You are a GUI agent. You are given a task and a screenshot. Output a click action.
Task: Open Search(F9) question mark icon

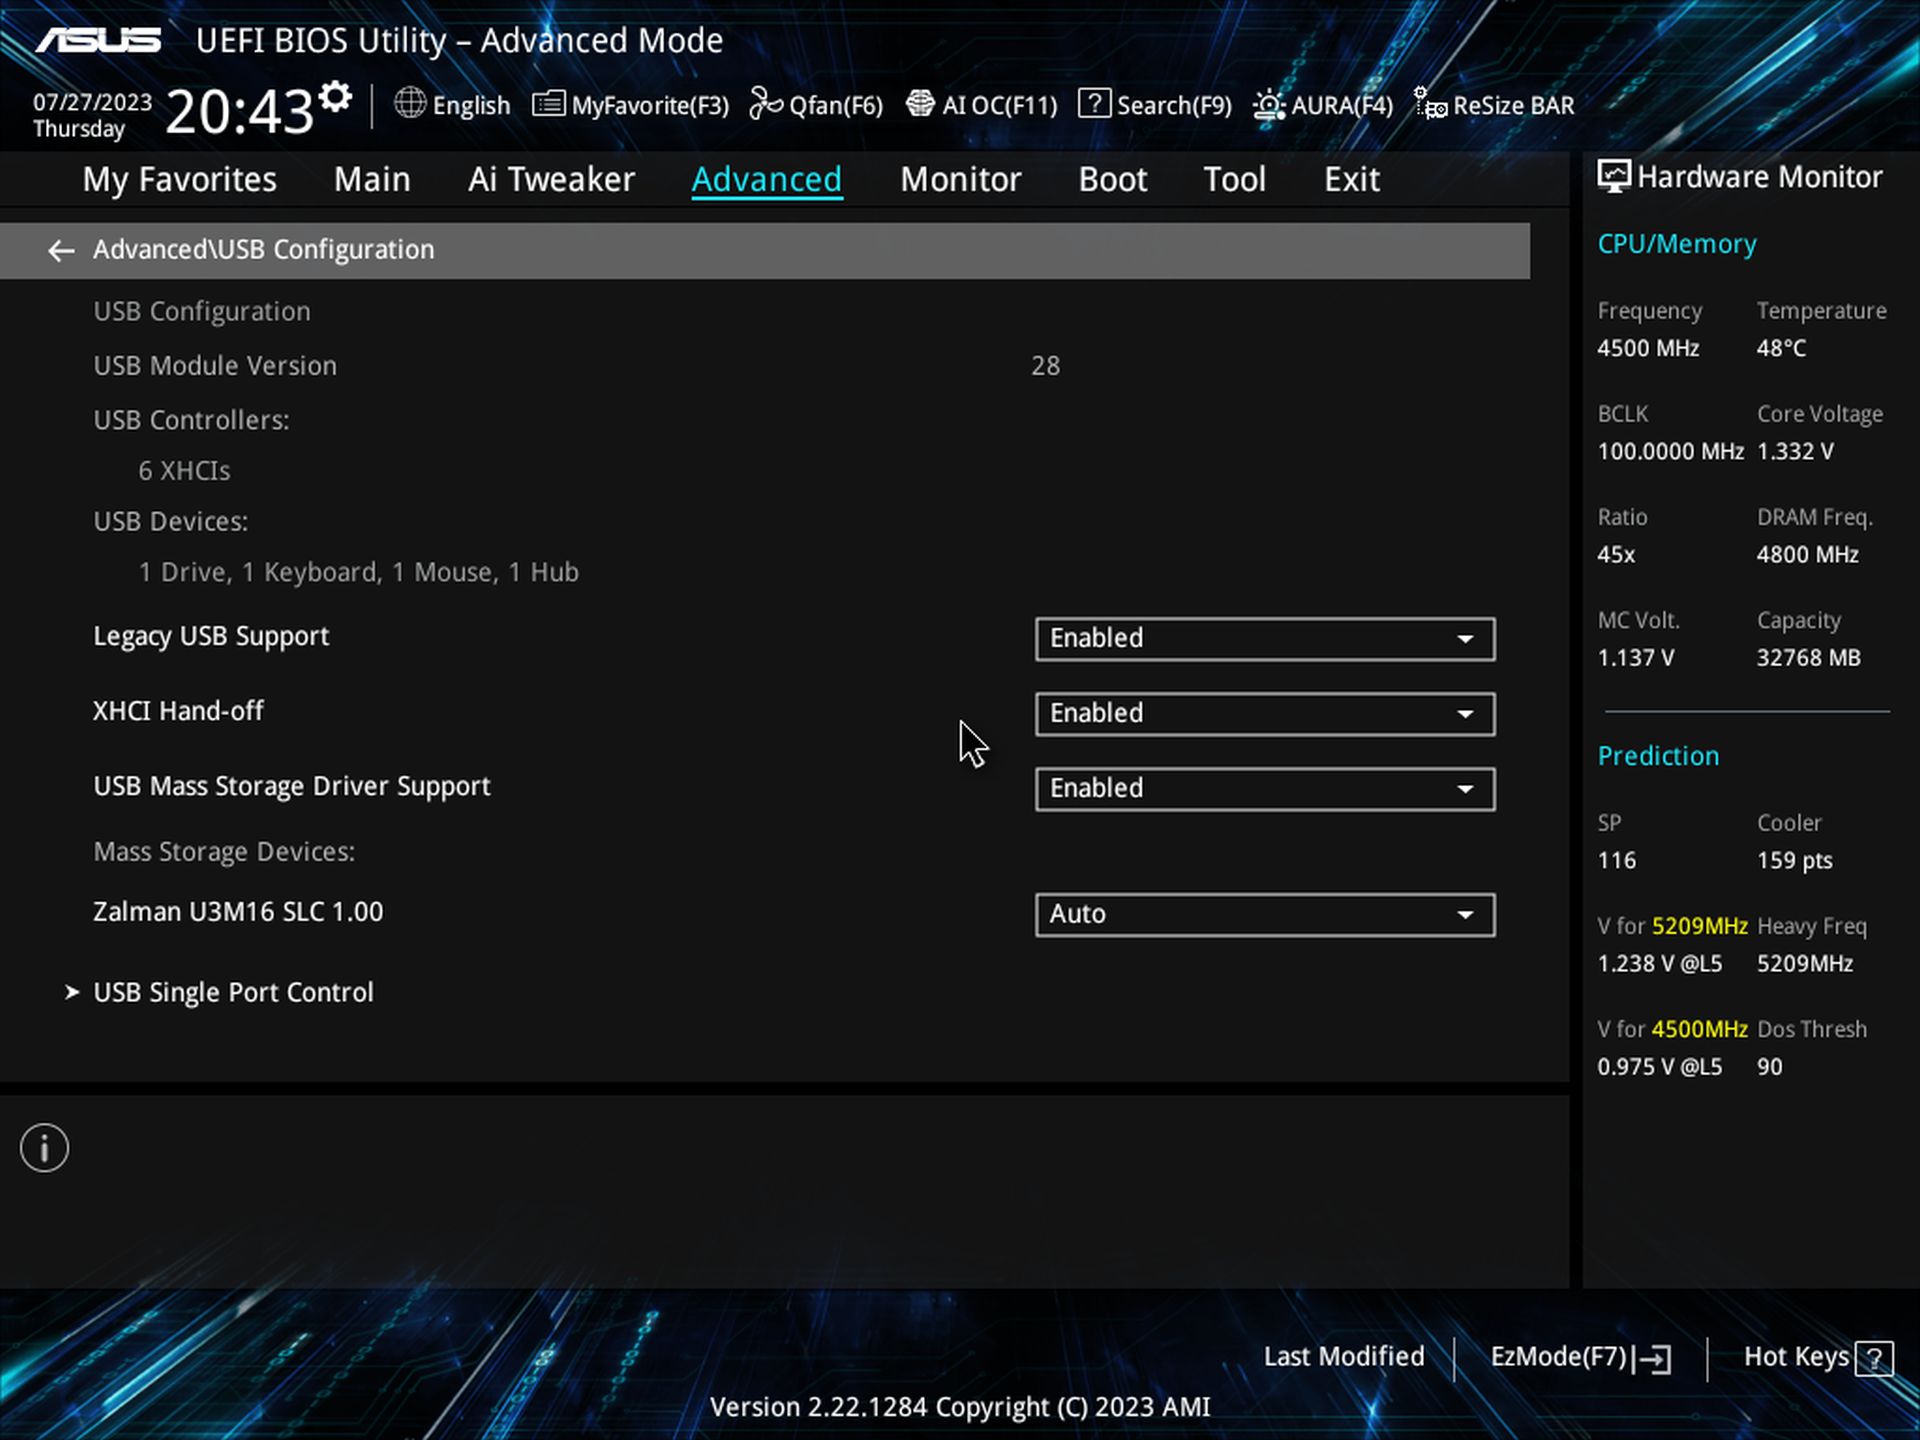coord(1094,104)
